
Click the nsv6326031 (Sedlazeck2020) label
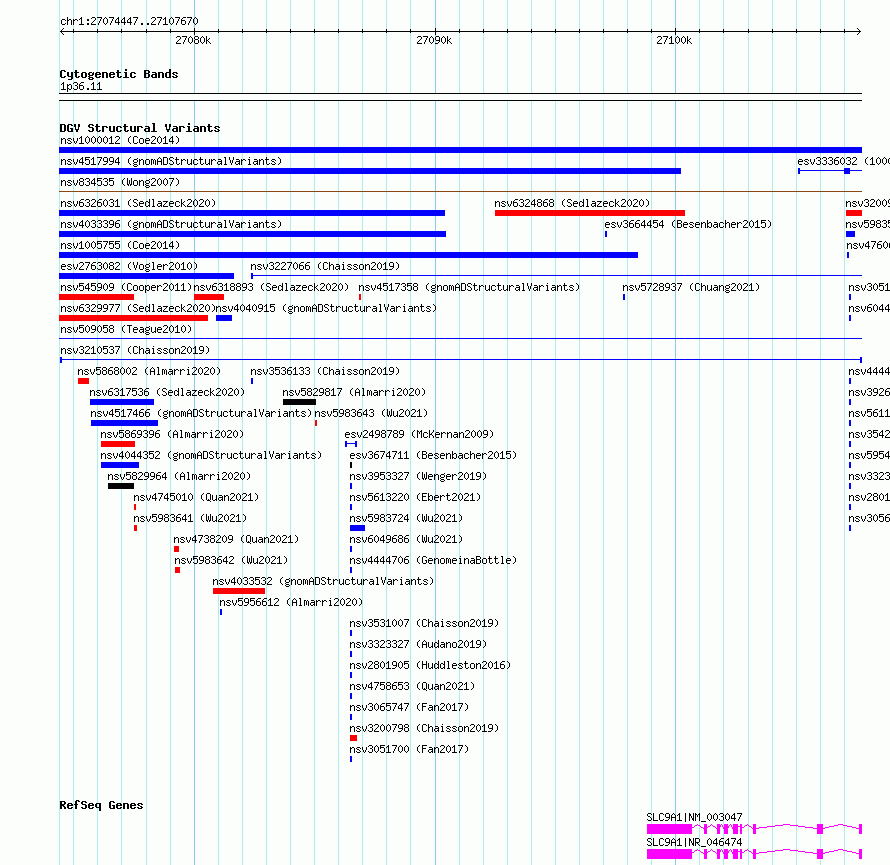(x=138, y=203)
